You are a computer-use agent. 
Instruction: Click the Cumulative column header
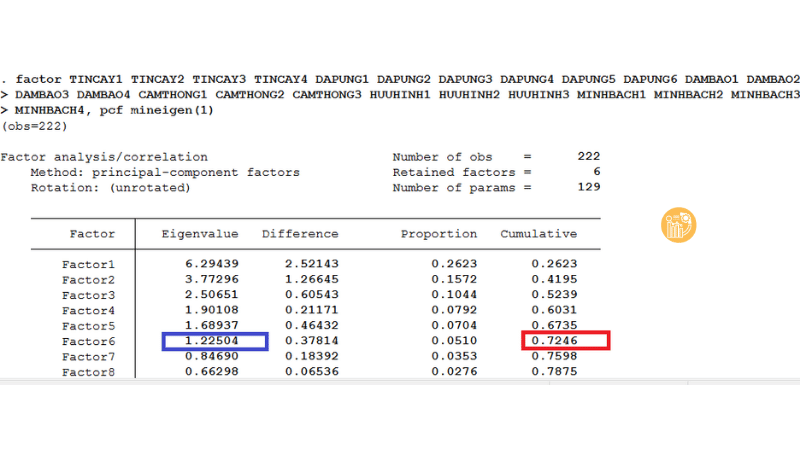click(x=539, y=234)
